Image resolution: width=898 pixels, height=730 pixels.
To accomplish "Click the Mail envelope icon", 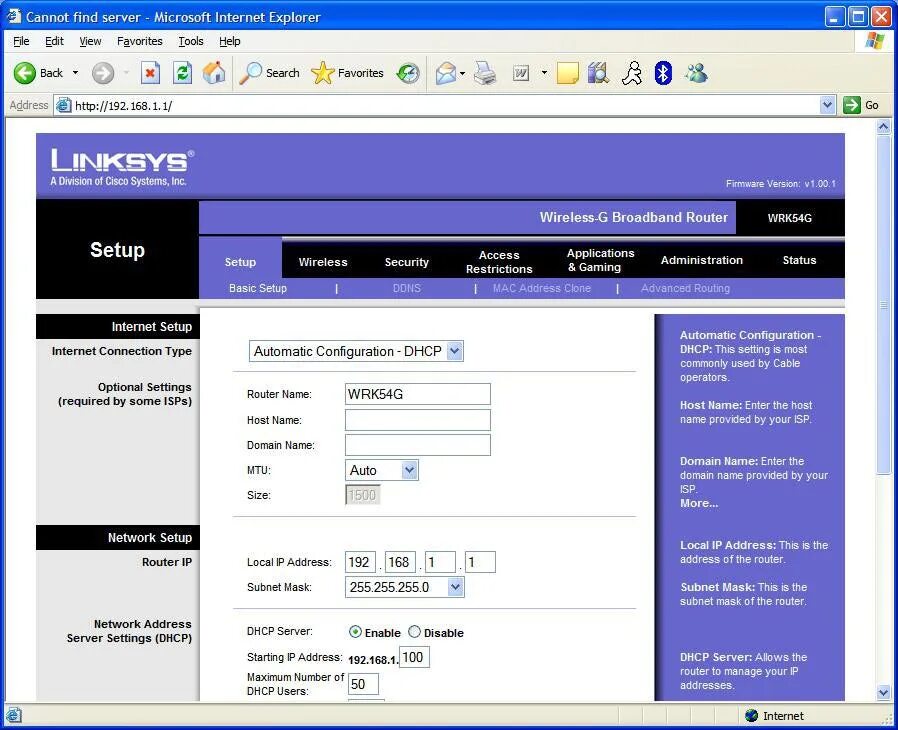I will pyautogui.click(x=446, y=73).
